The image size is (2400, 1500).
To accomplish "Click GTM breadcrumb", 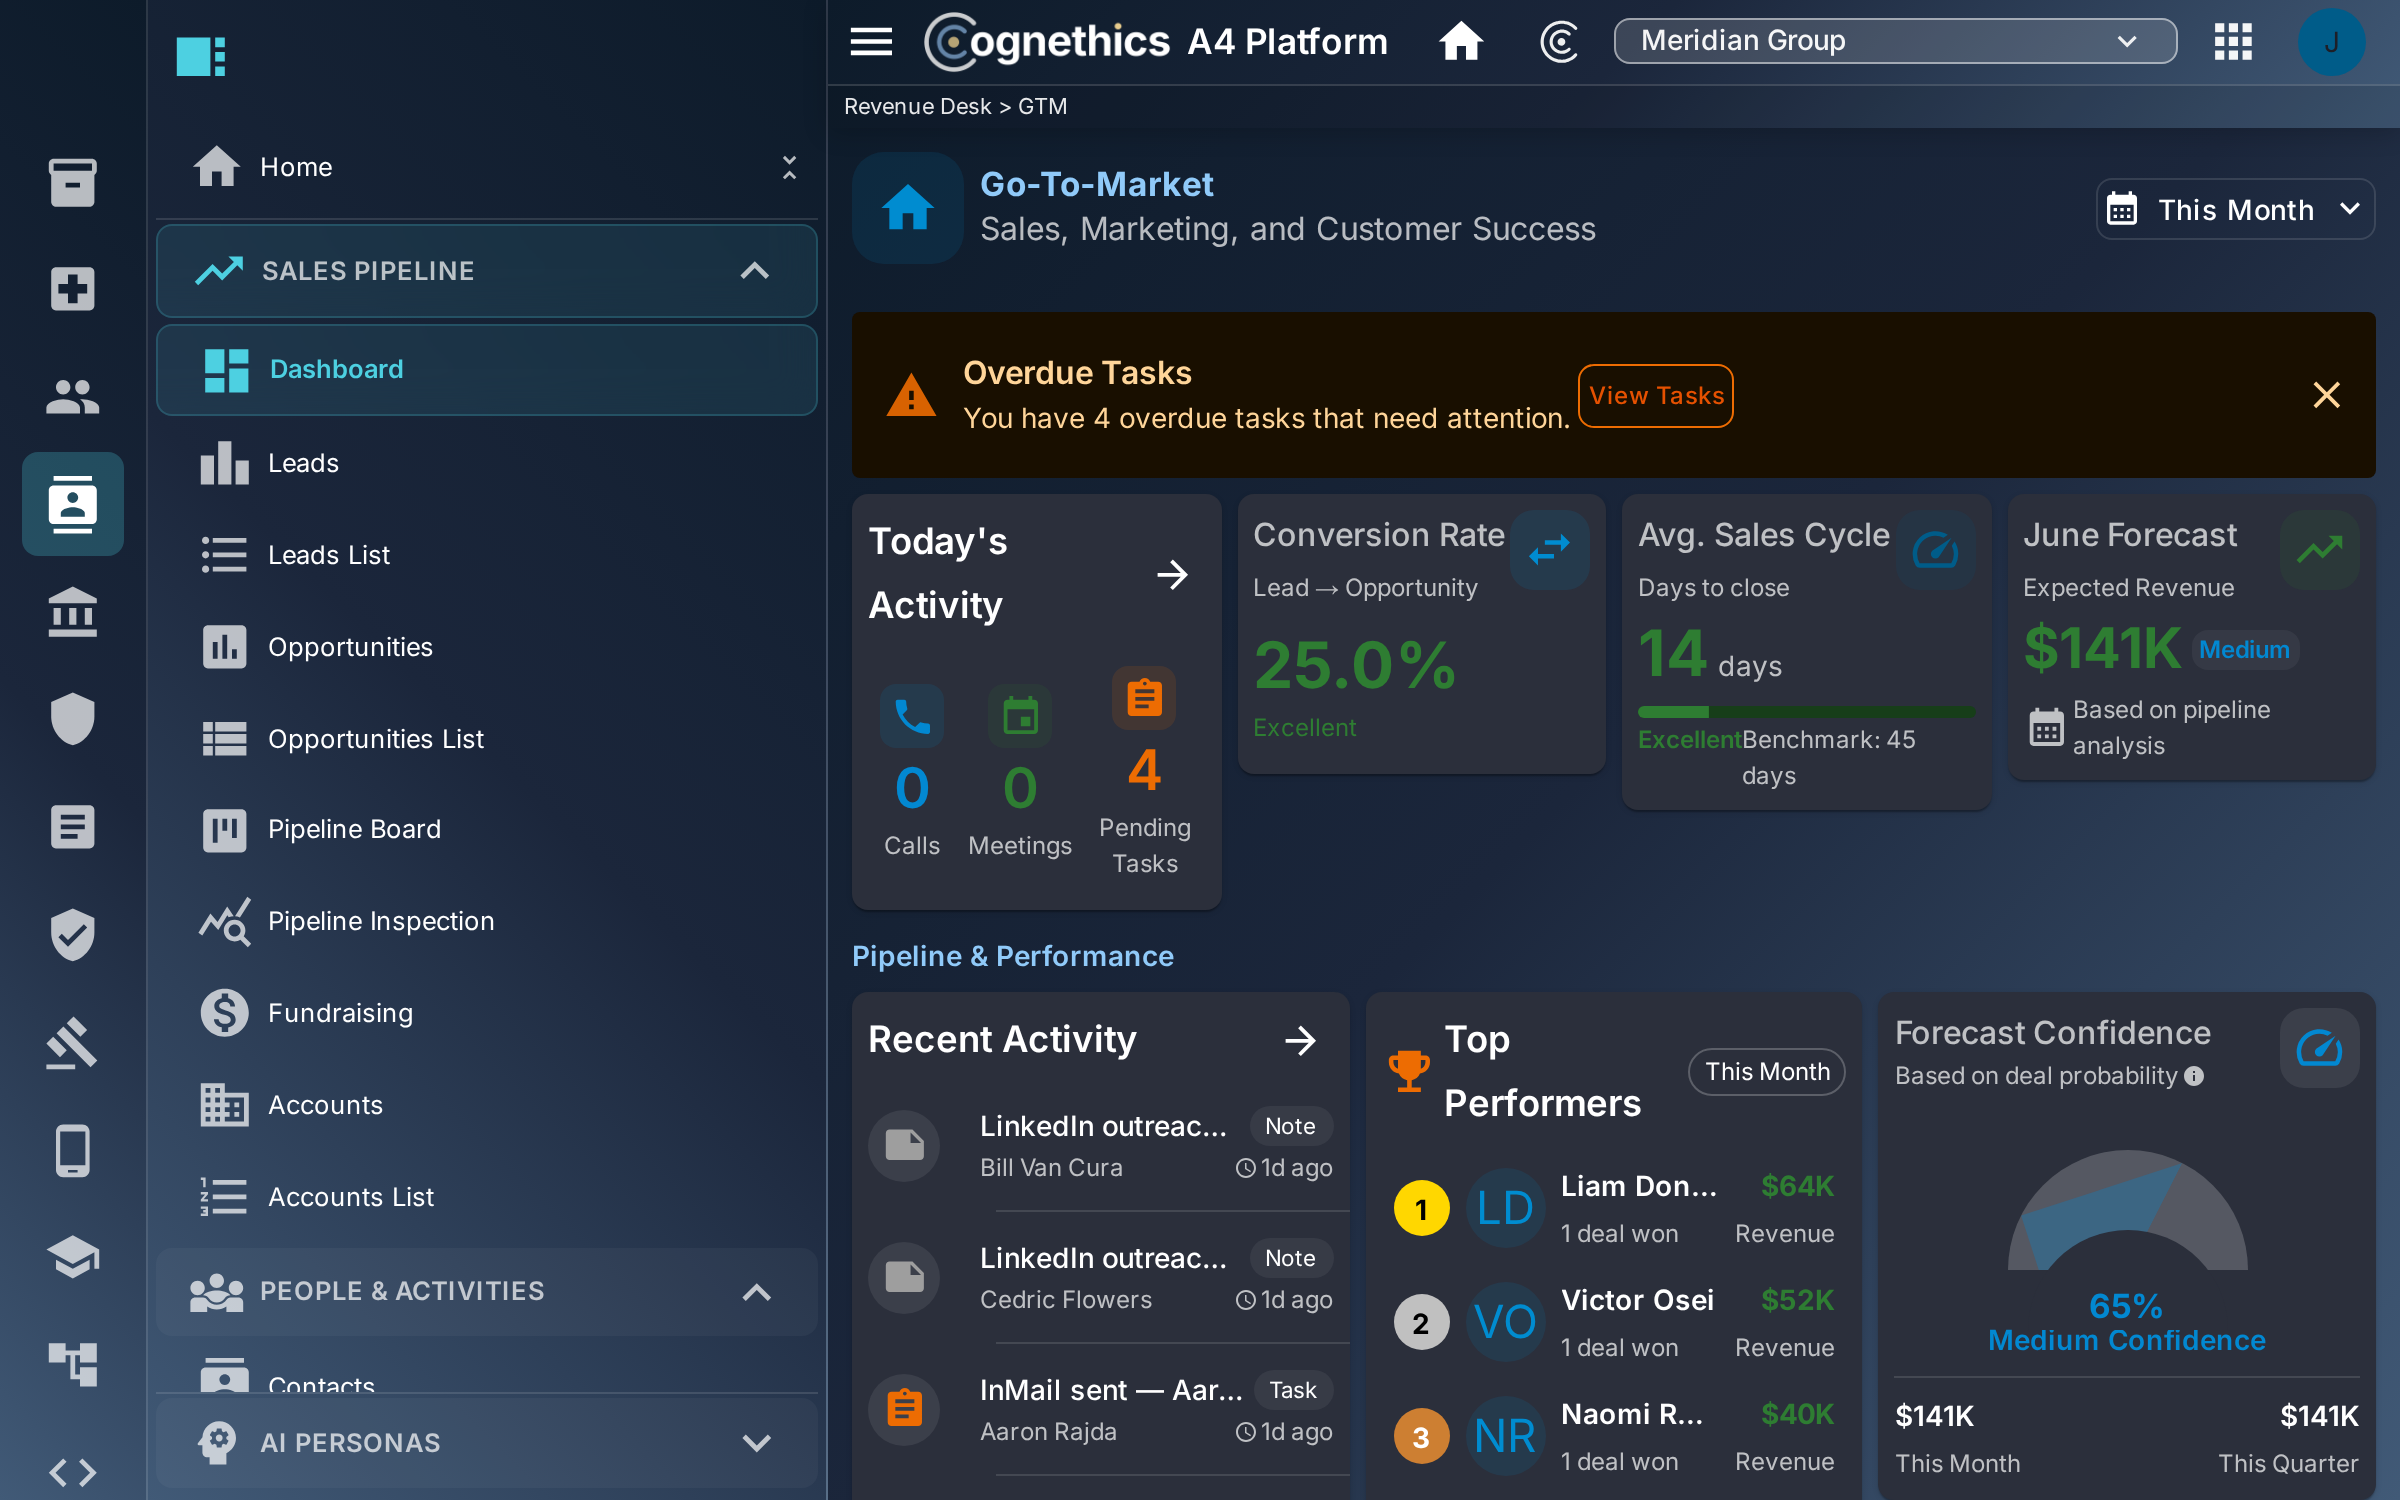I will coord(1042,106).
